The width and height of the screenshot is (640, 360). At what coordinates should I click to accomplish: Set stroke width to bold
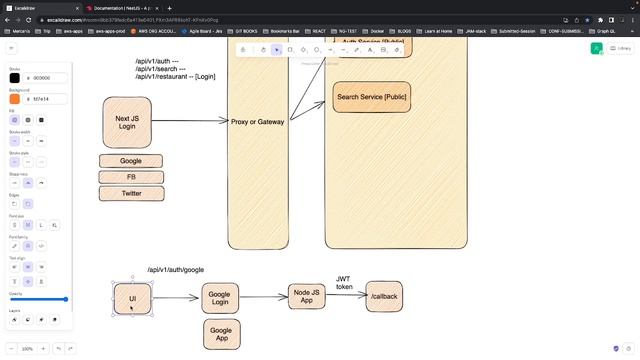pos(28,141)
